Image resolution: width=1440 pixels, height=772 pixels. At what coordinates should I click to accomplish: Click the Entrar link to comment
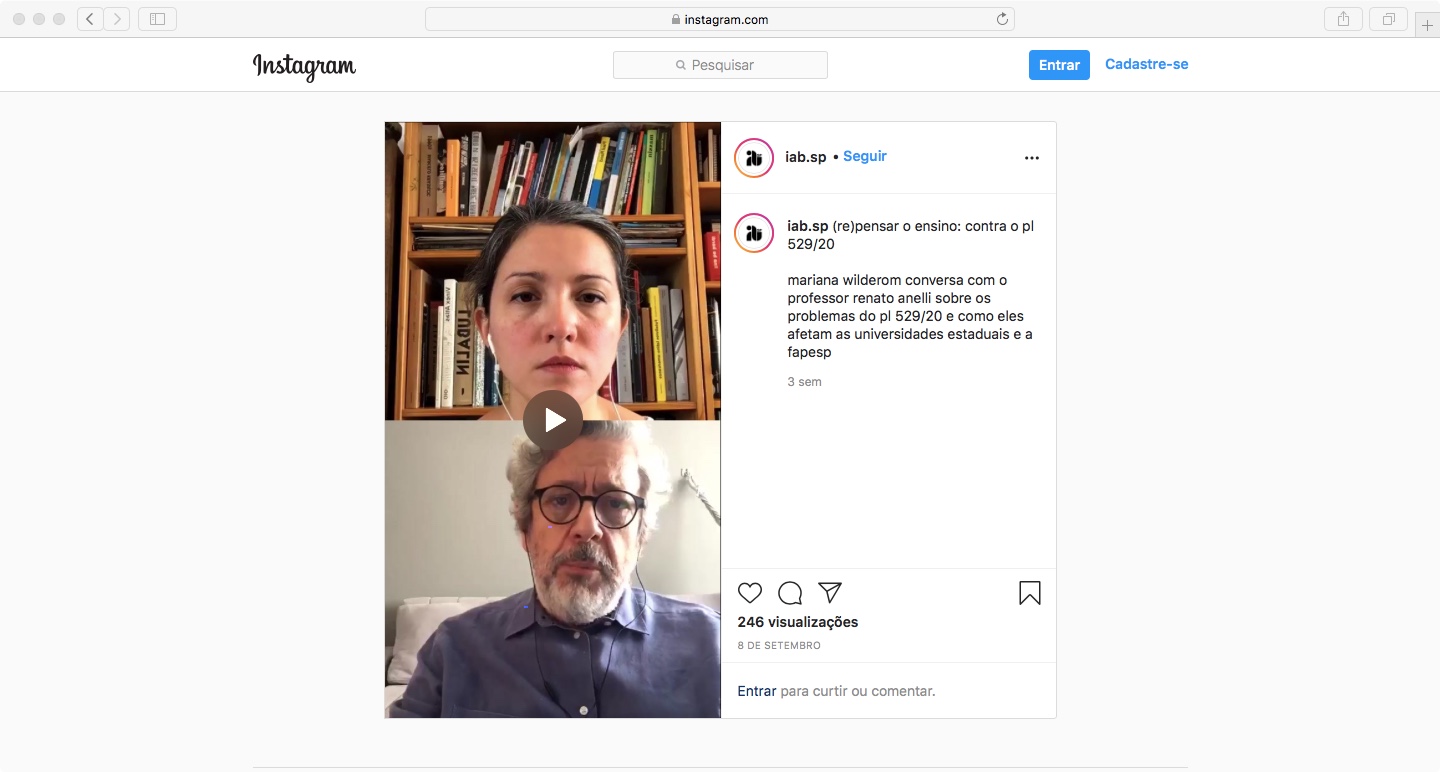757,691
